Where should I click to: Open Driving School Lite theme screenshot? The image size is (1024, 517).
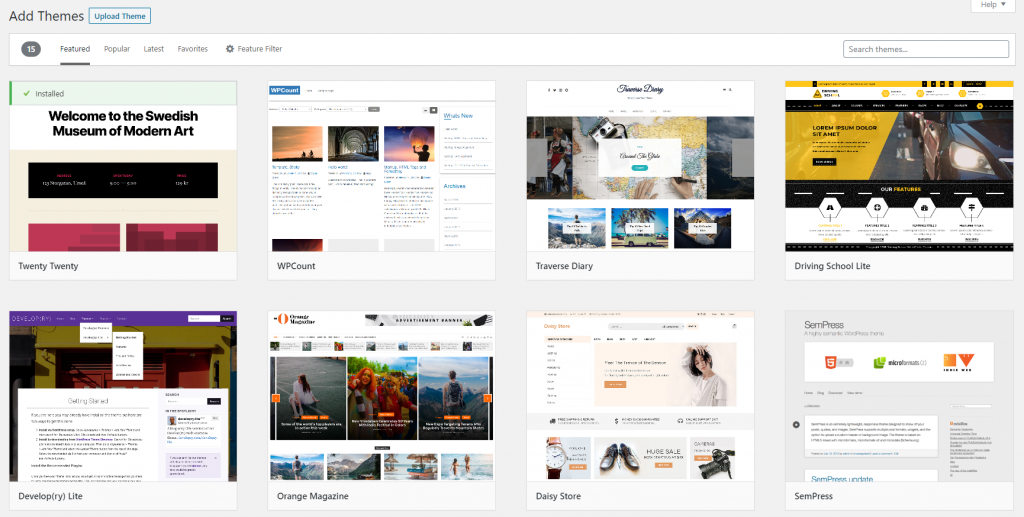[899, 166]
